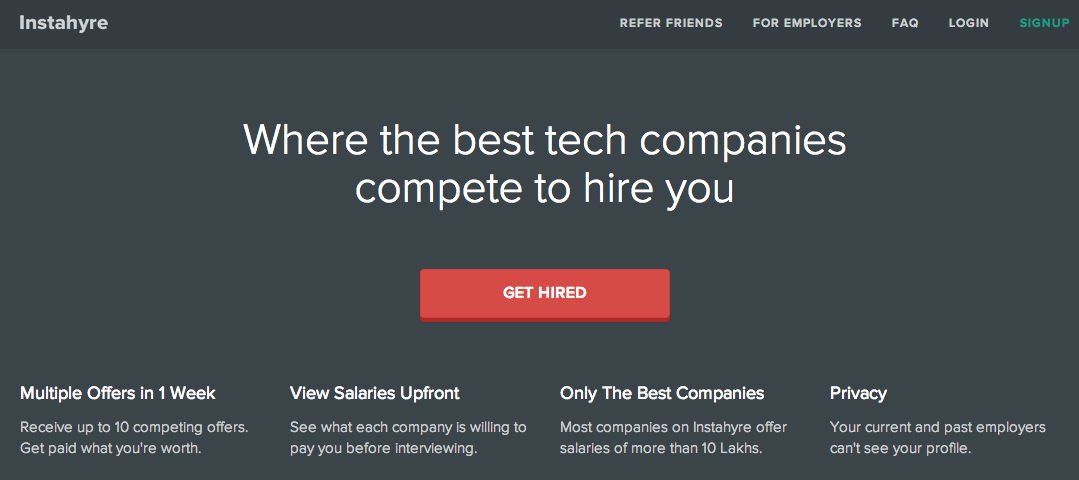Select the "View Salaries Upfront" heading
This screenshot has width=1079, height=480.
tap(375, 393)
